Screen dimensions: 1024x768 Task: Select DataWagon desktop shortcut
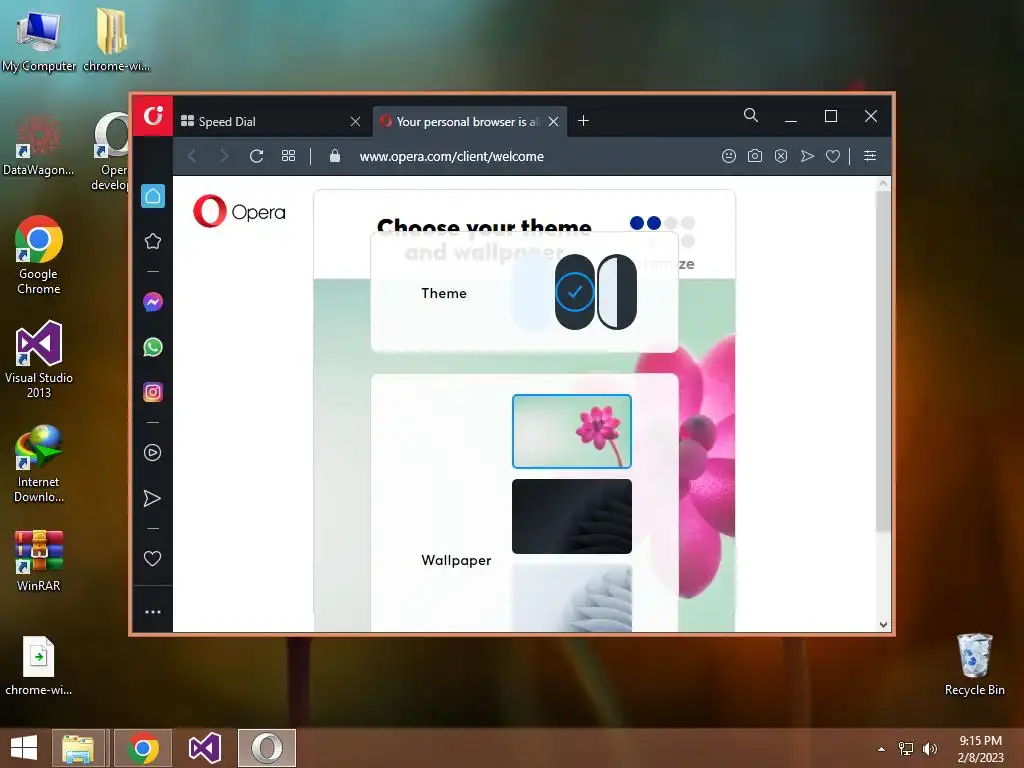click(x=39, y=145)
